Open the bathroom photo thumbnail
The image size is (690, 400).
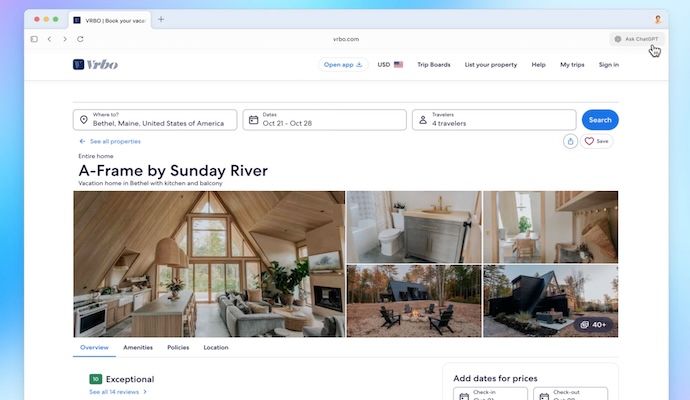coord(414,227)
